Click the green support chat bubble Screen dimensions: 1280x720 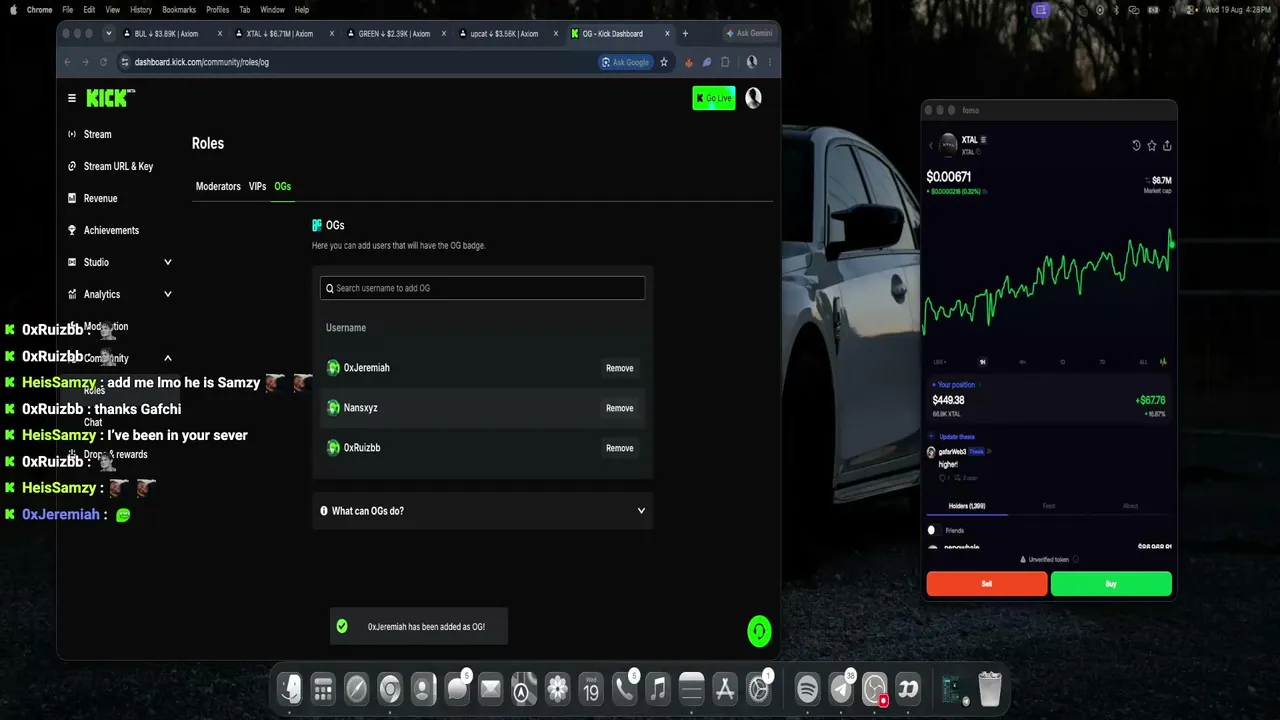click(x=759, y=631)
